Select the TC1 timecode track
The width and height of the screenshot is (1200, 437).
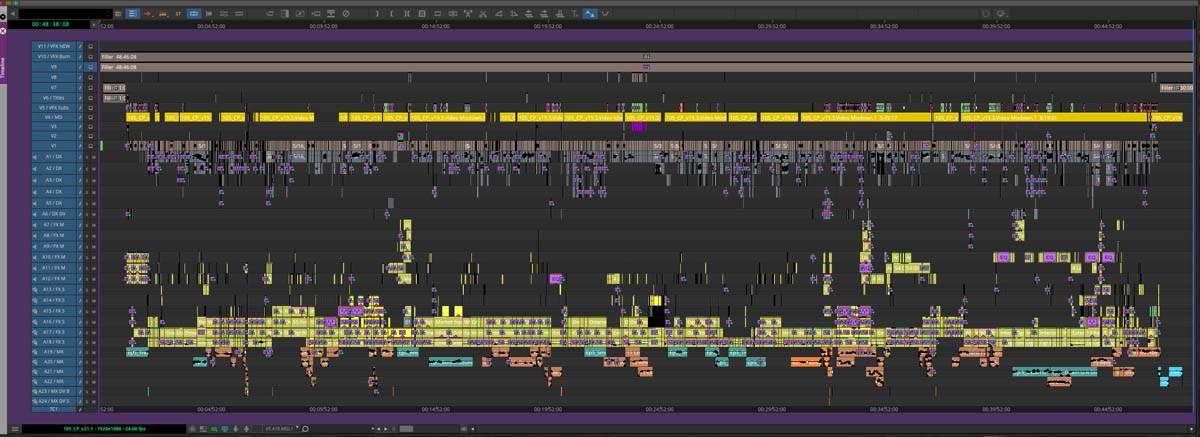pyautogui.click(x=53, y=410)
